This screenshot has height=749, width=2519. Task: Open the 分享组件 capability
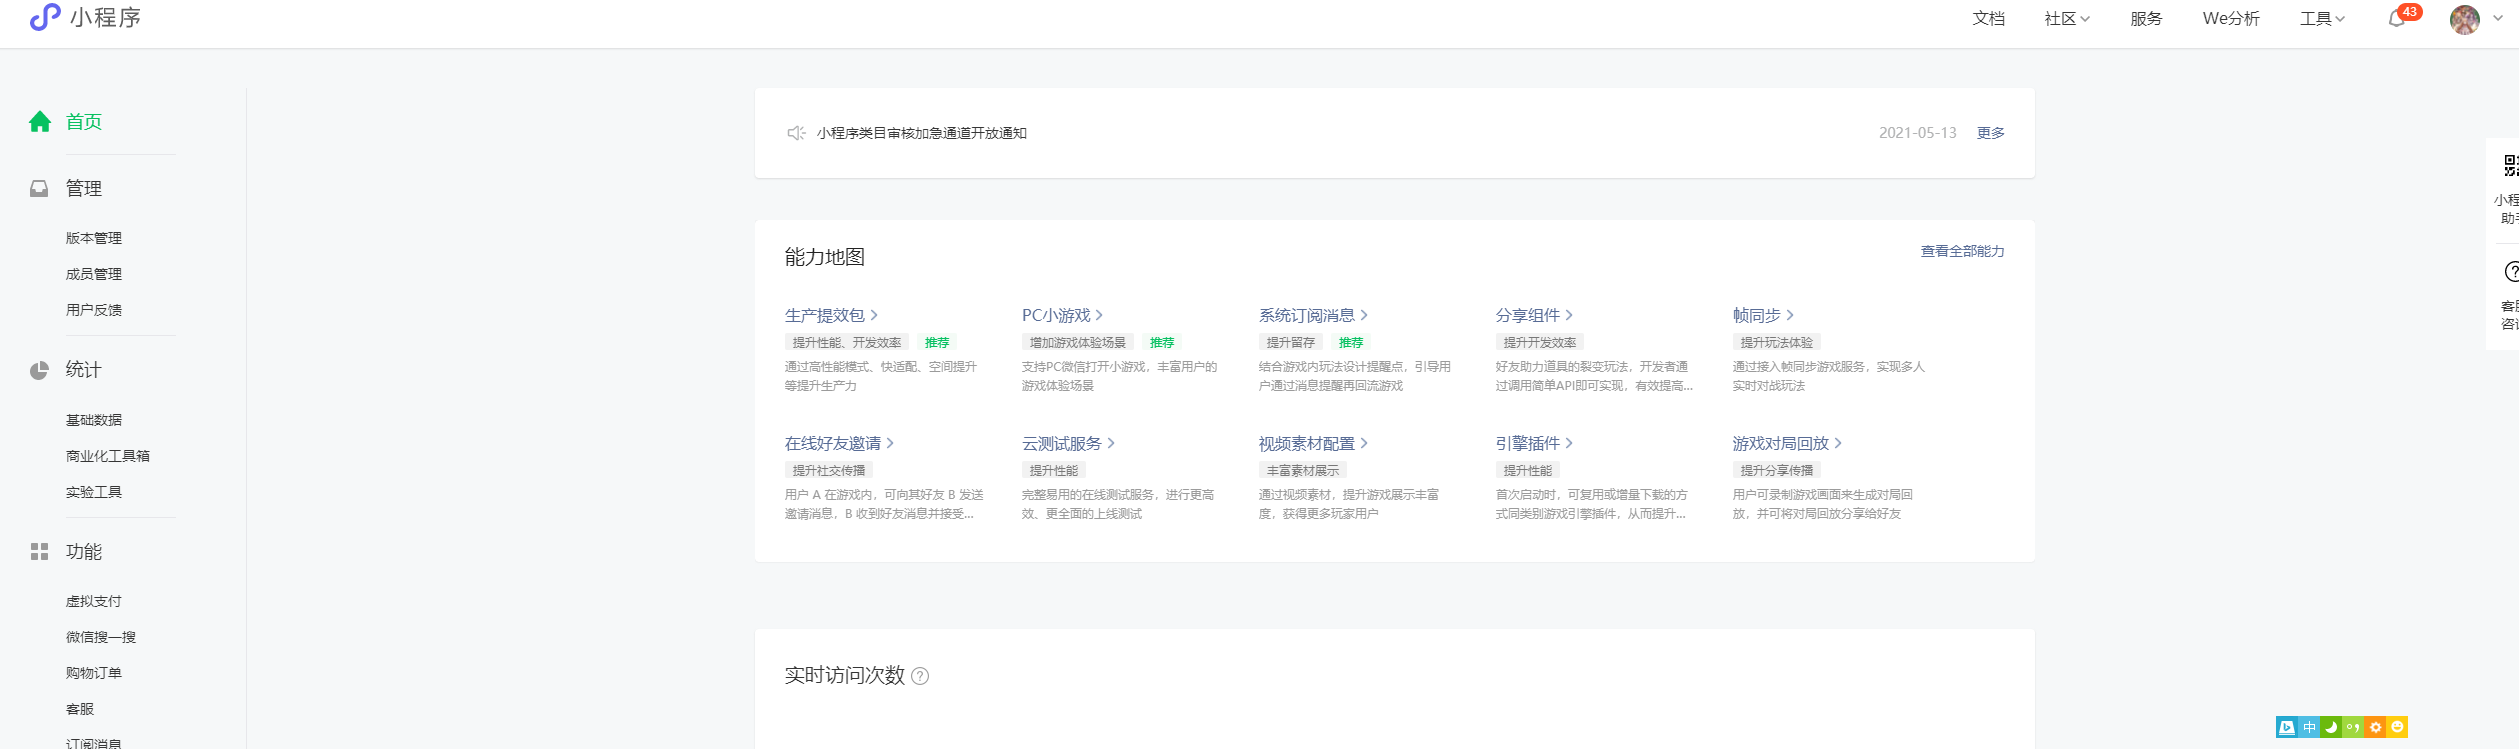point(1527,315)
